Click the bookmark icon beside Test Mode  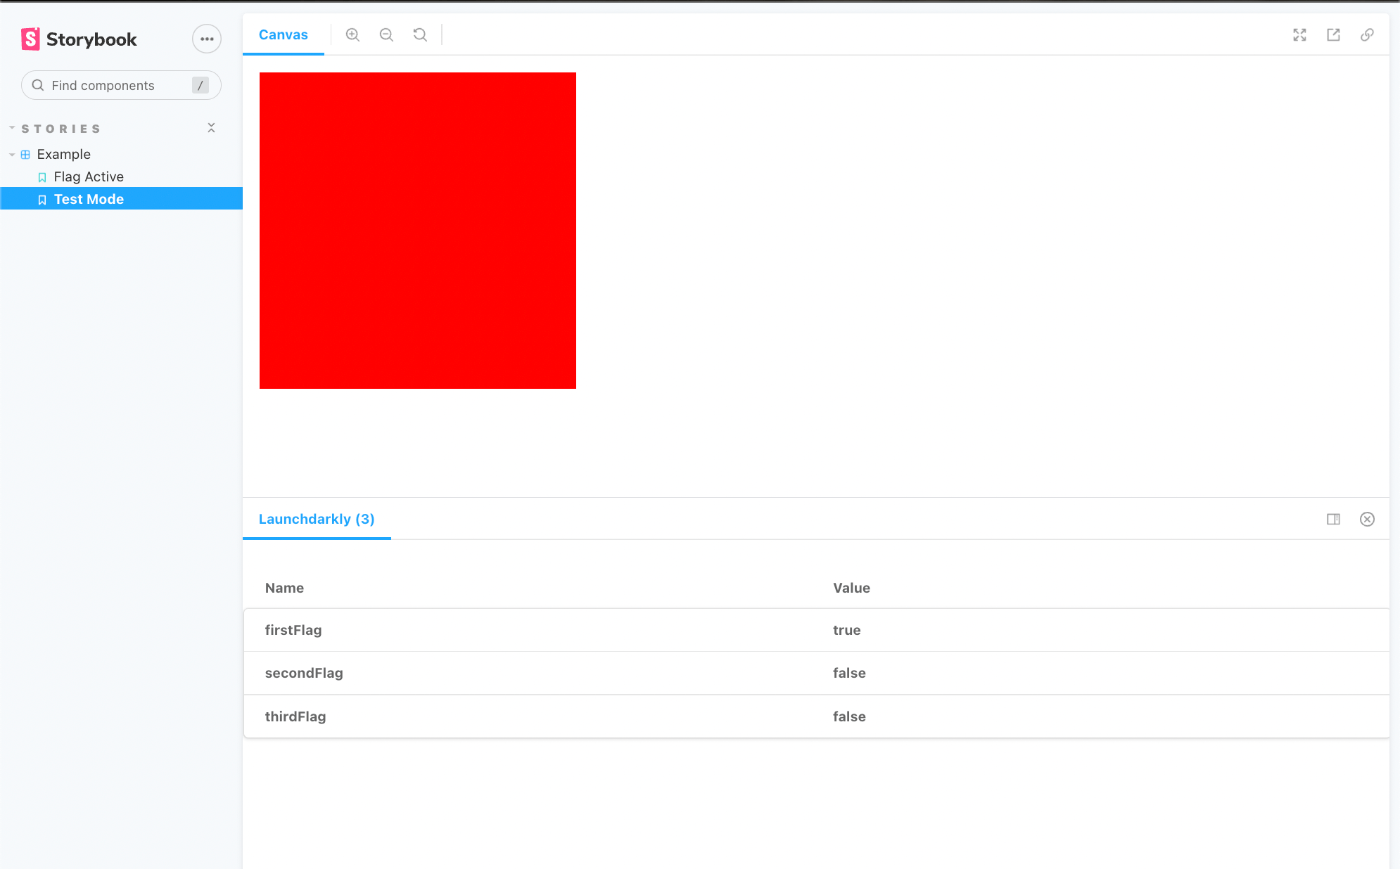[42, 200]
